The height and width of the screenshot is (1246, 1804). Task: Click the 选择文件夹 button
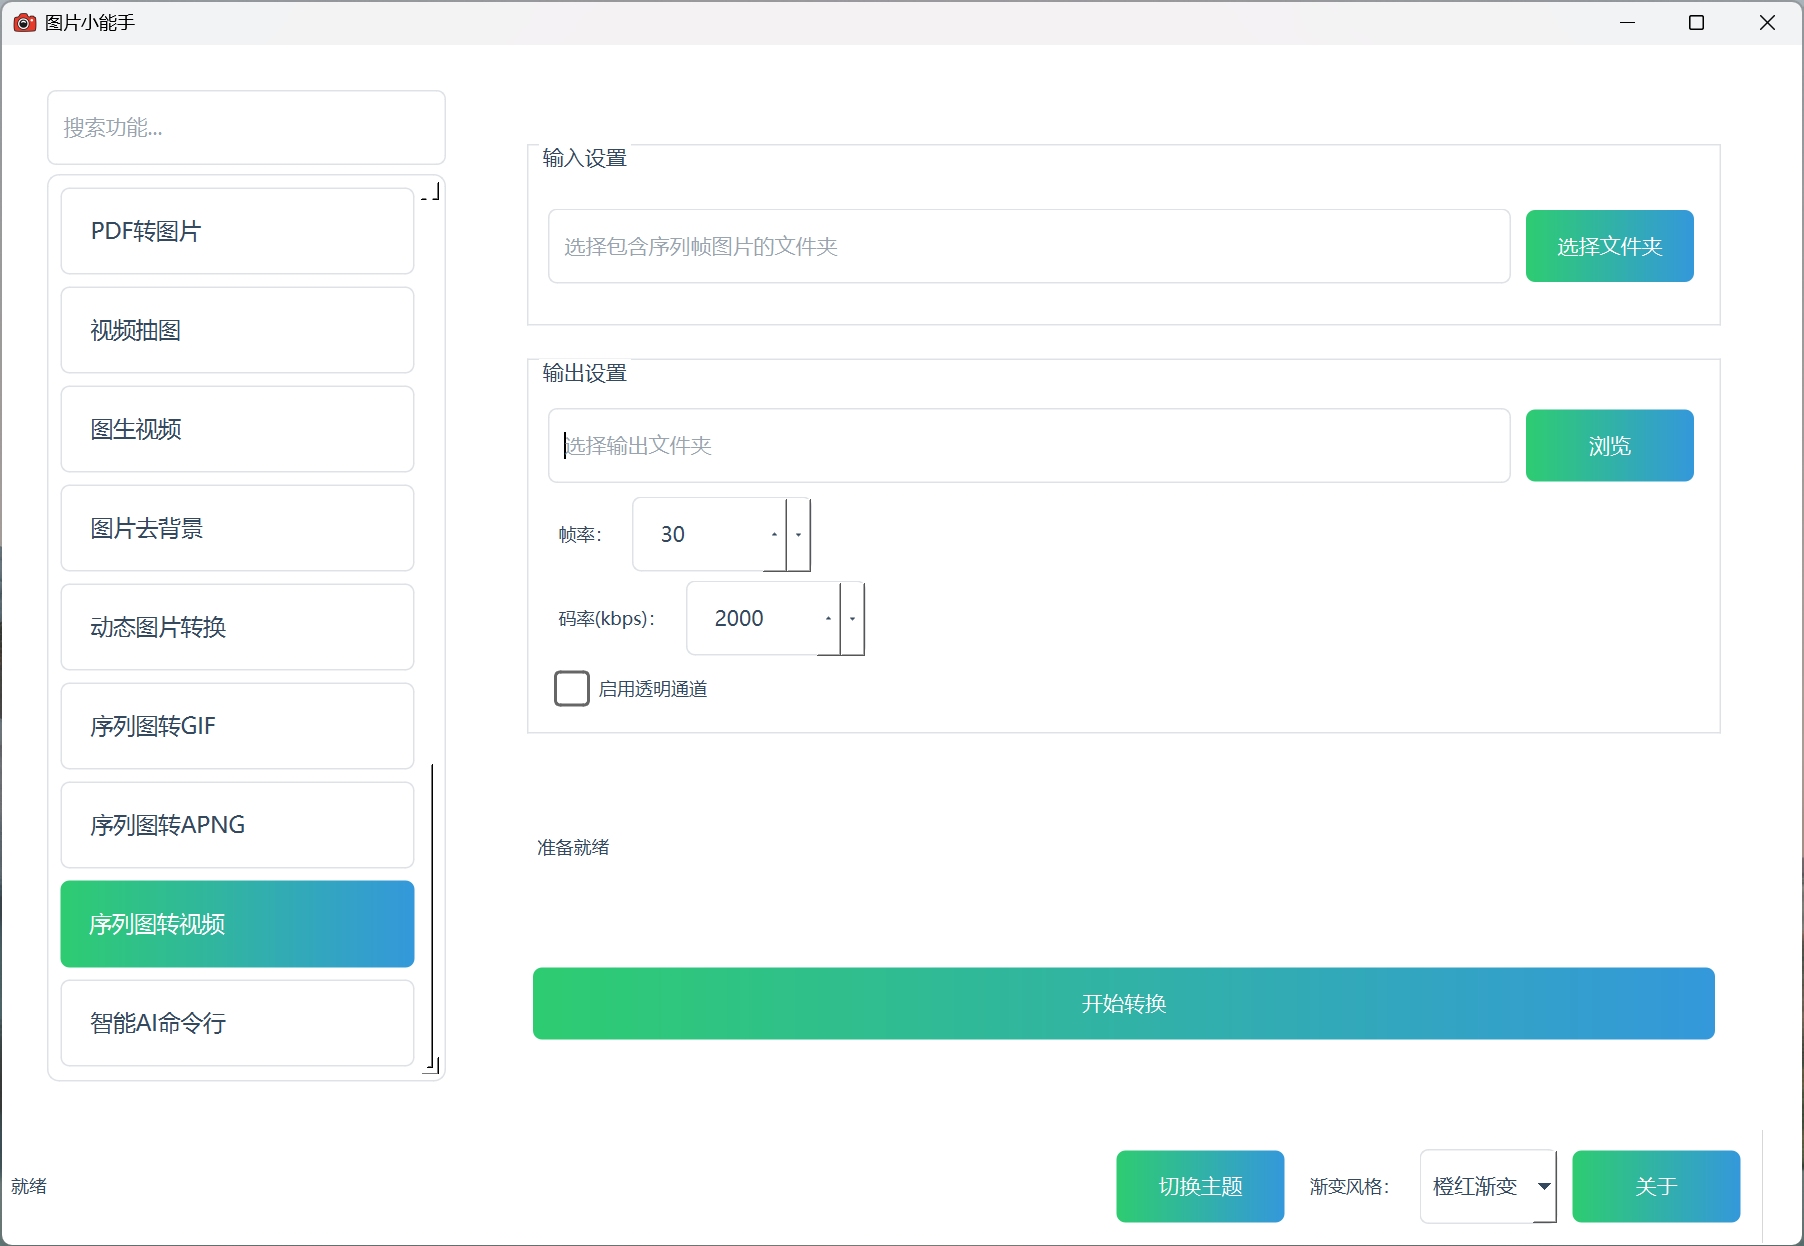(1609, 246)
